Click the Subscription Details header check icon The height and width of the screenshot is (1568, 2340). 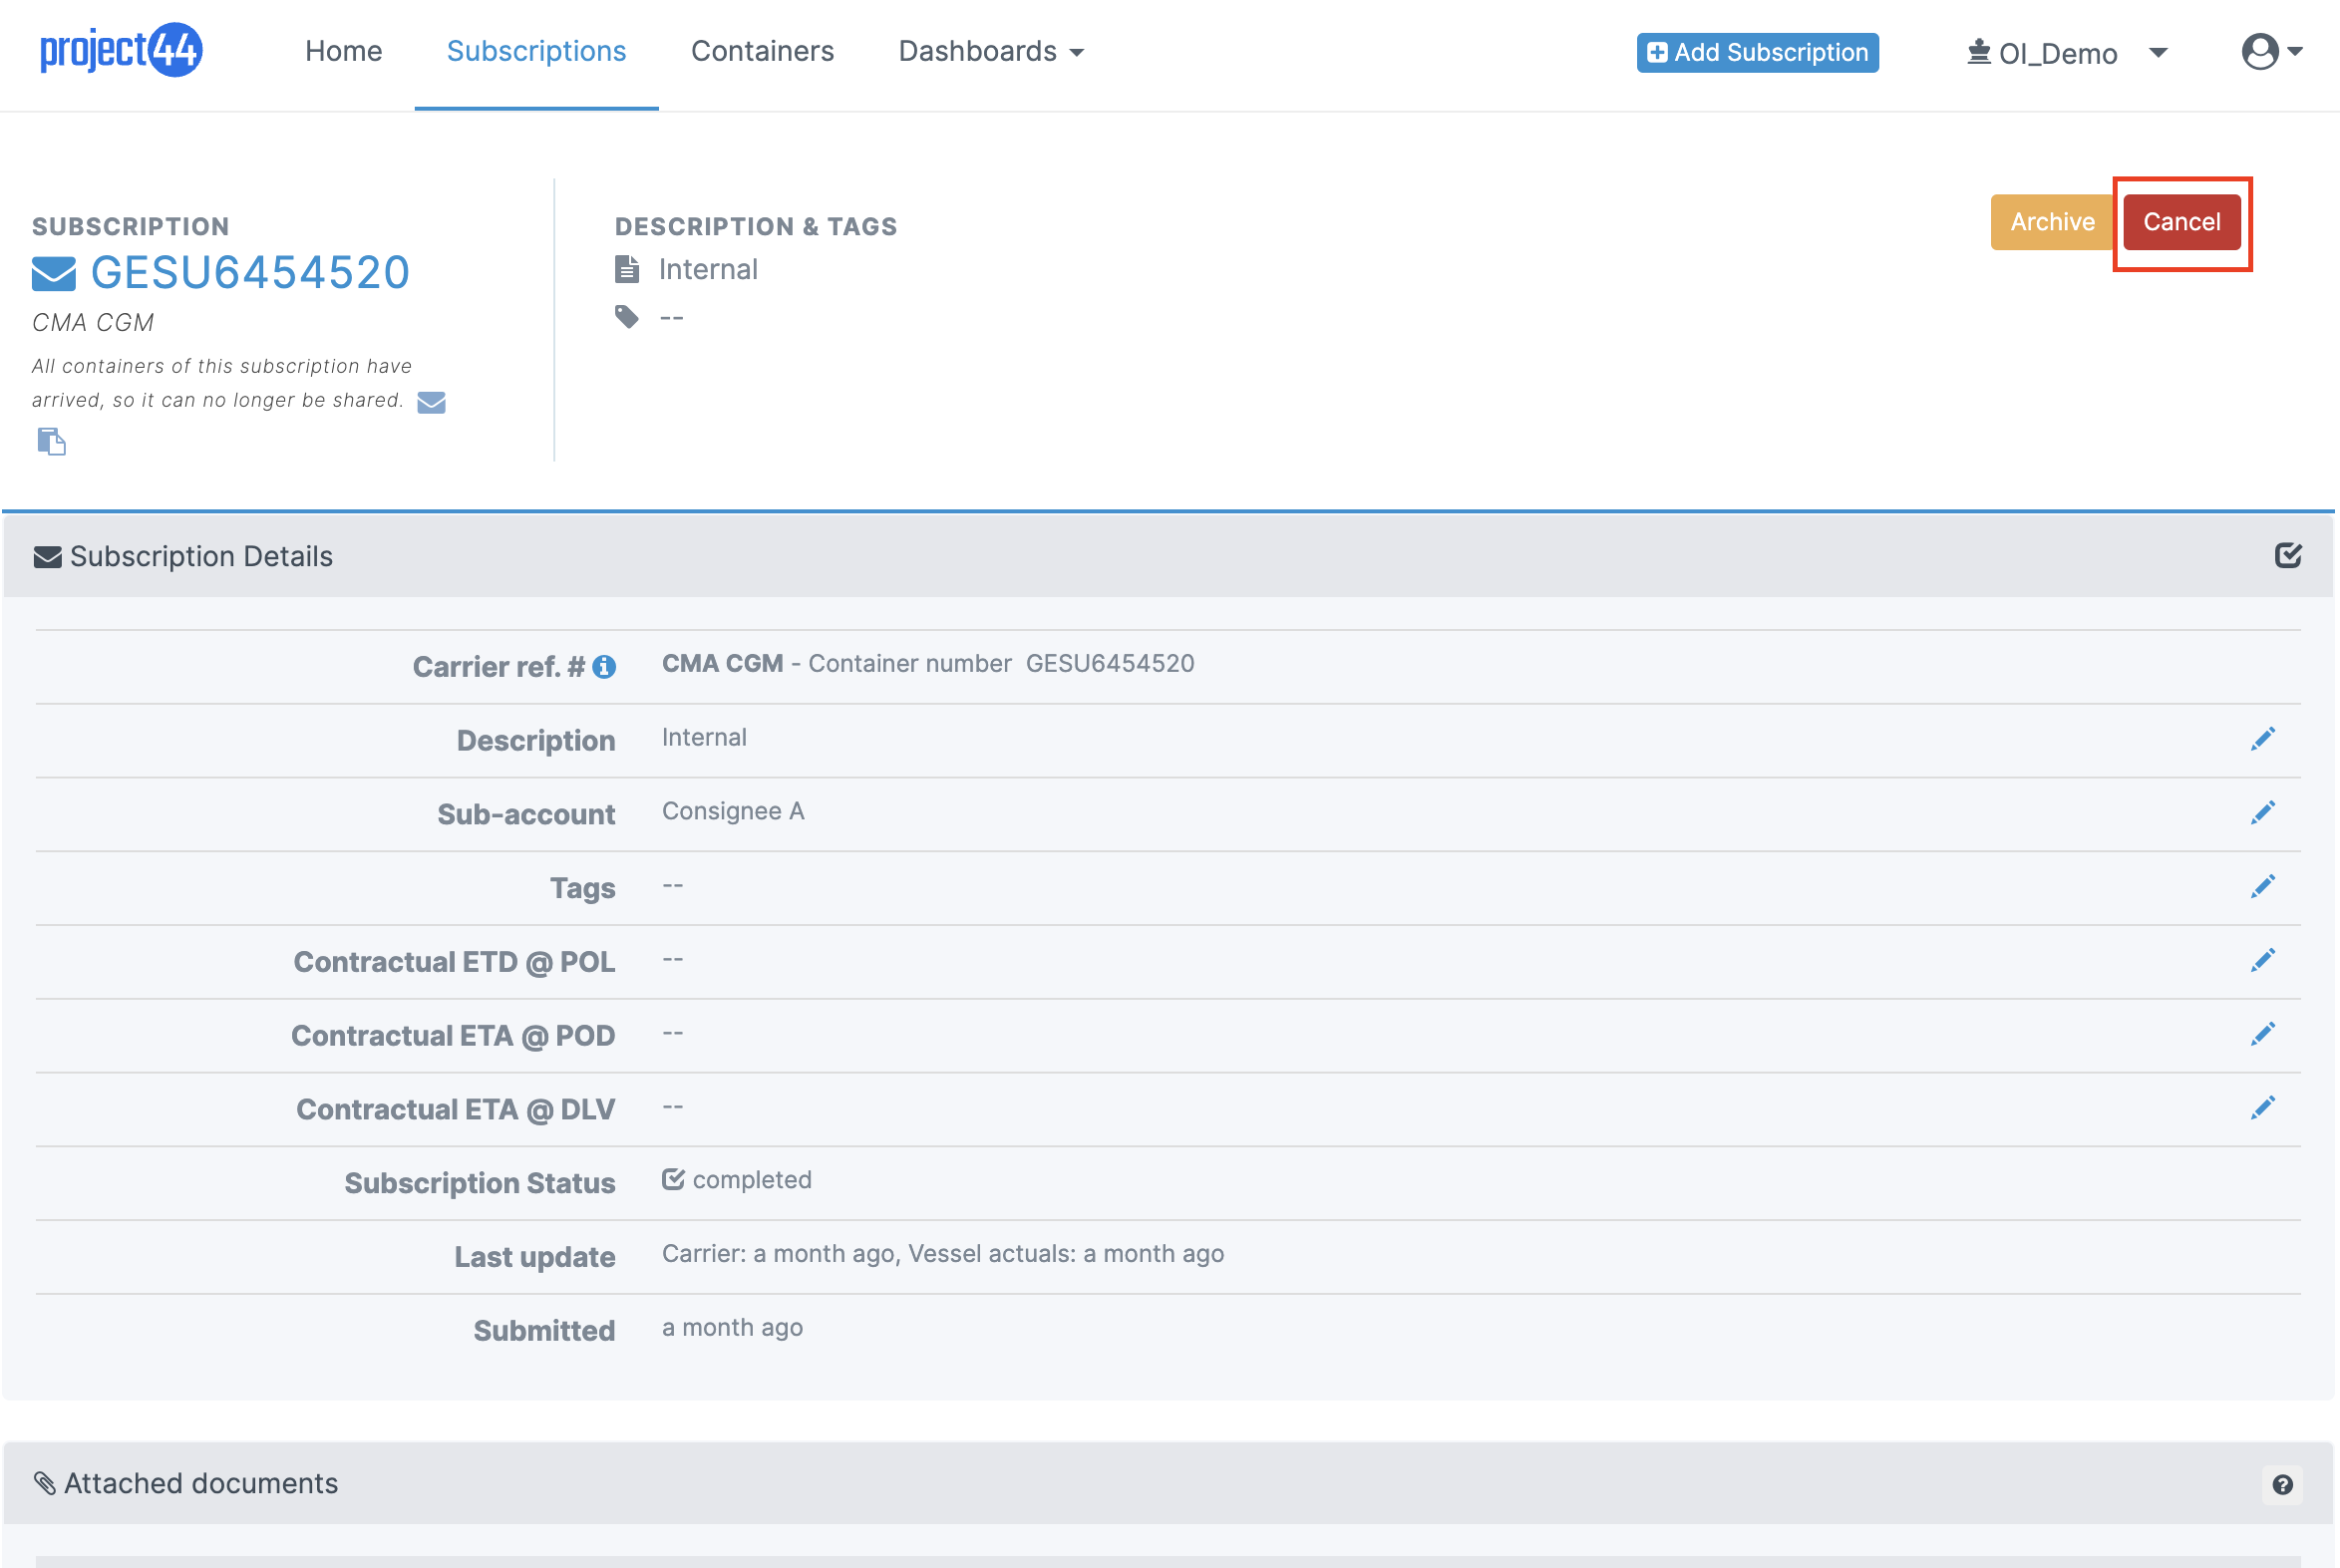2288,555
